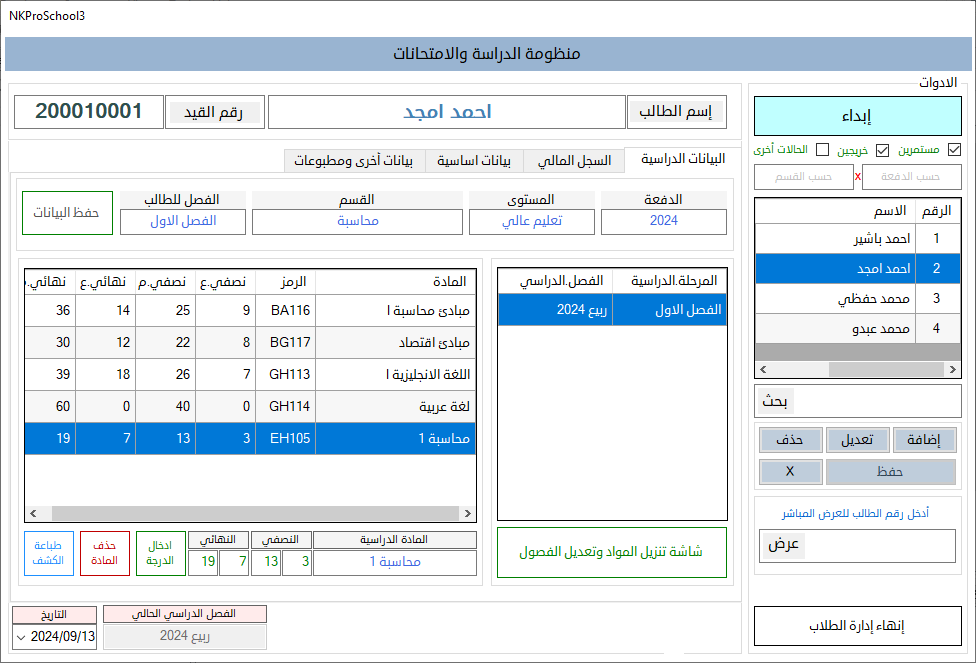The height and width of the screenshot is (663, 976).
Task: Open the date picker dropdown arrow
Action: [x=21, y=637]
